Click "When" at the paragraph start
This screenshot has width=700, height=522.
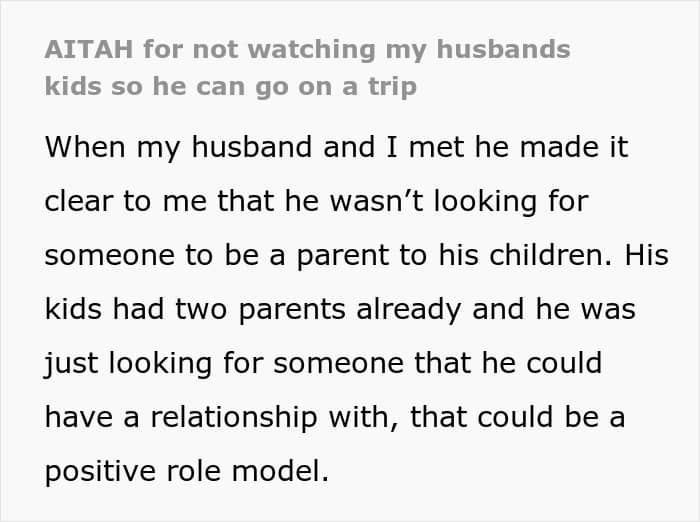coord(84,147)
